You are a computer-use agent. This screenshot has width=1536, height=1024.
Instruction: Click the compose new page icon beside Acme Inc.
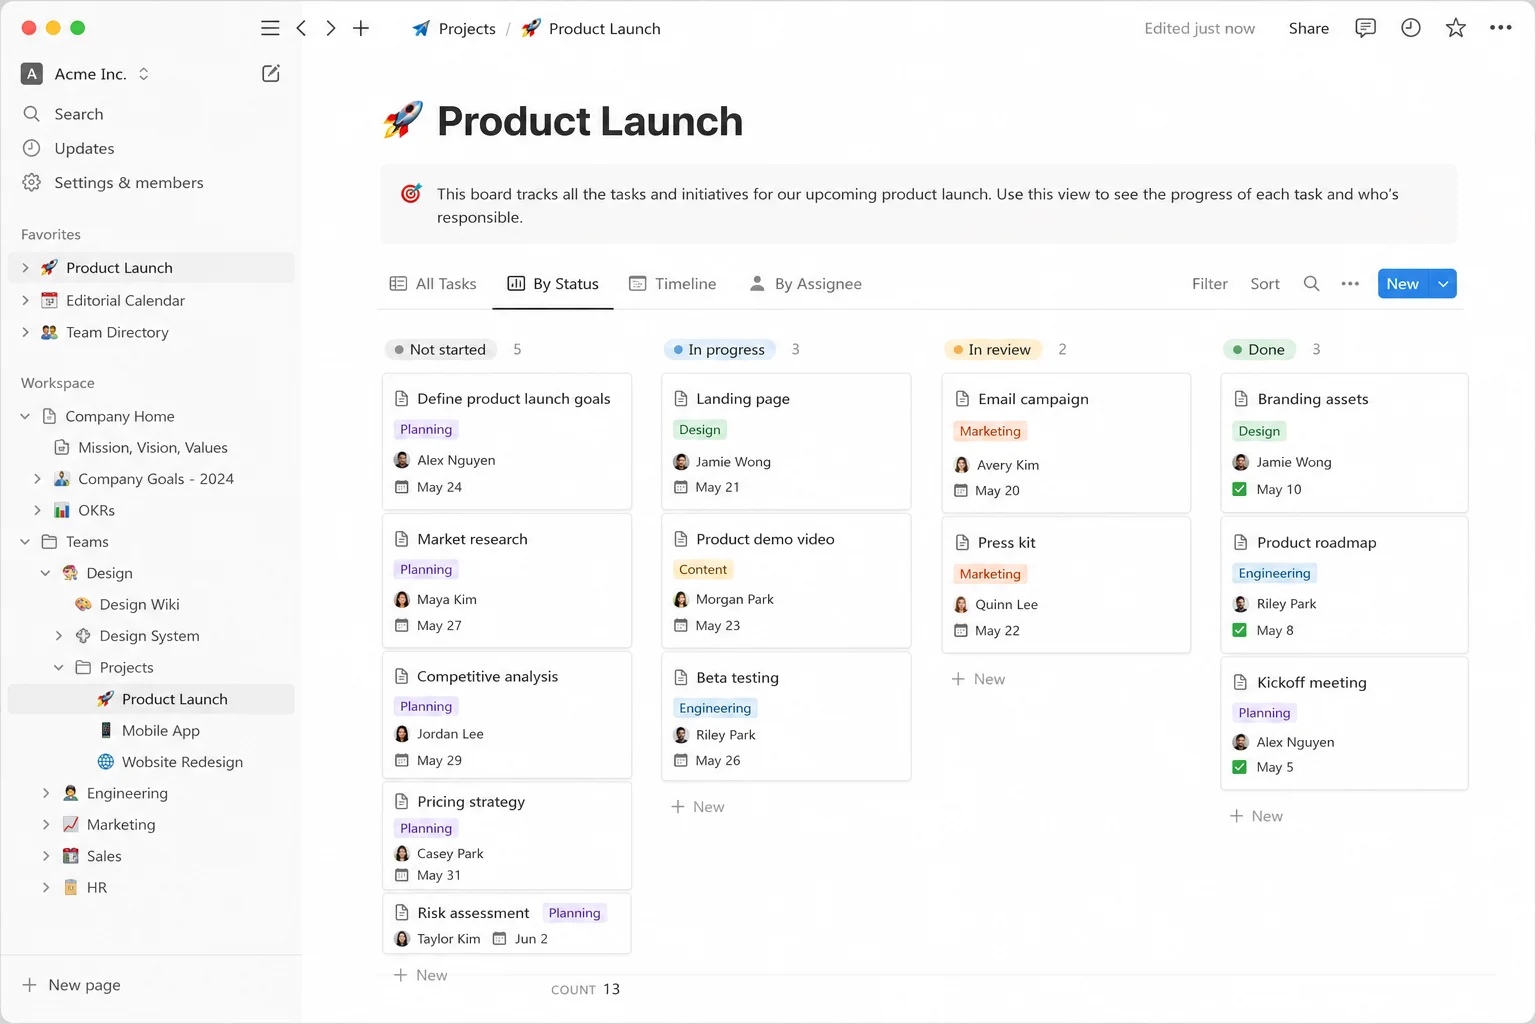(x=271, y=73)
